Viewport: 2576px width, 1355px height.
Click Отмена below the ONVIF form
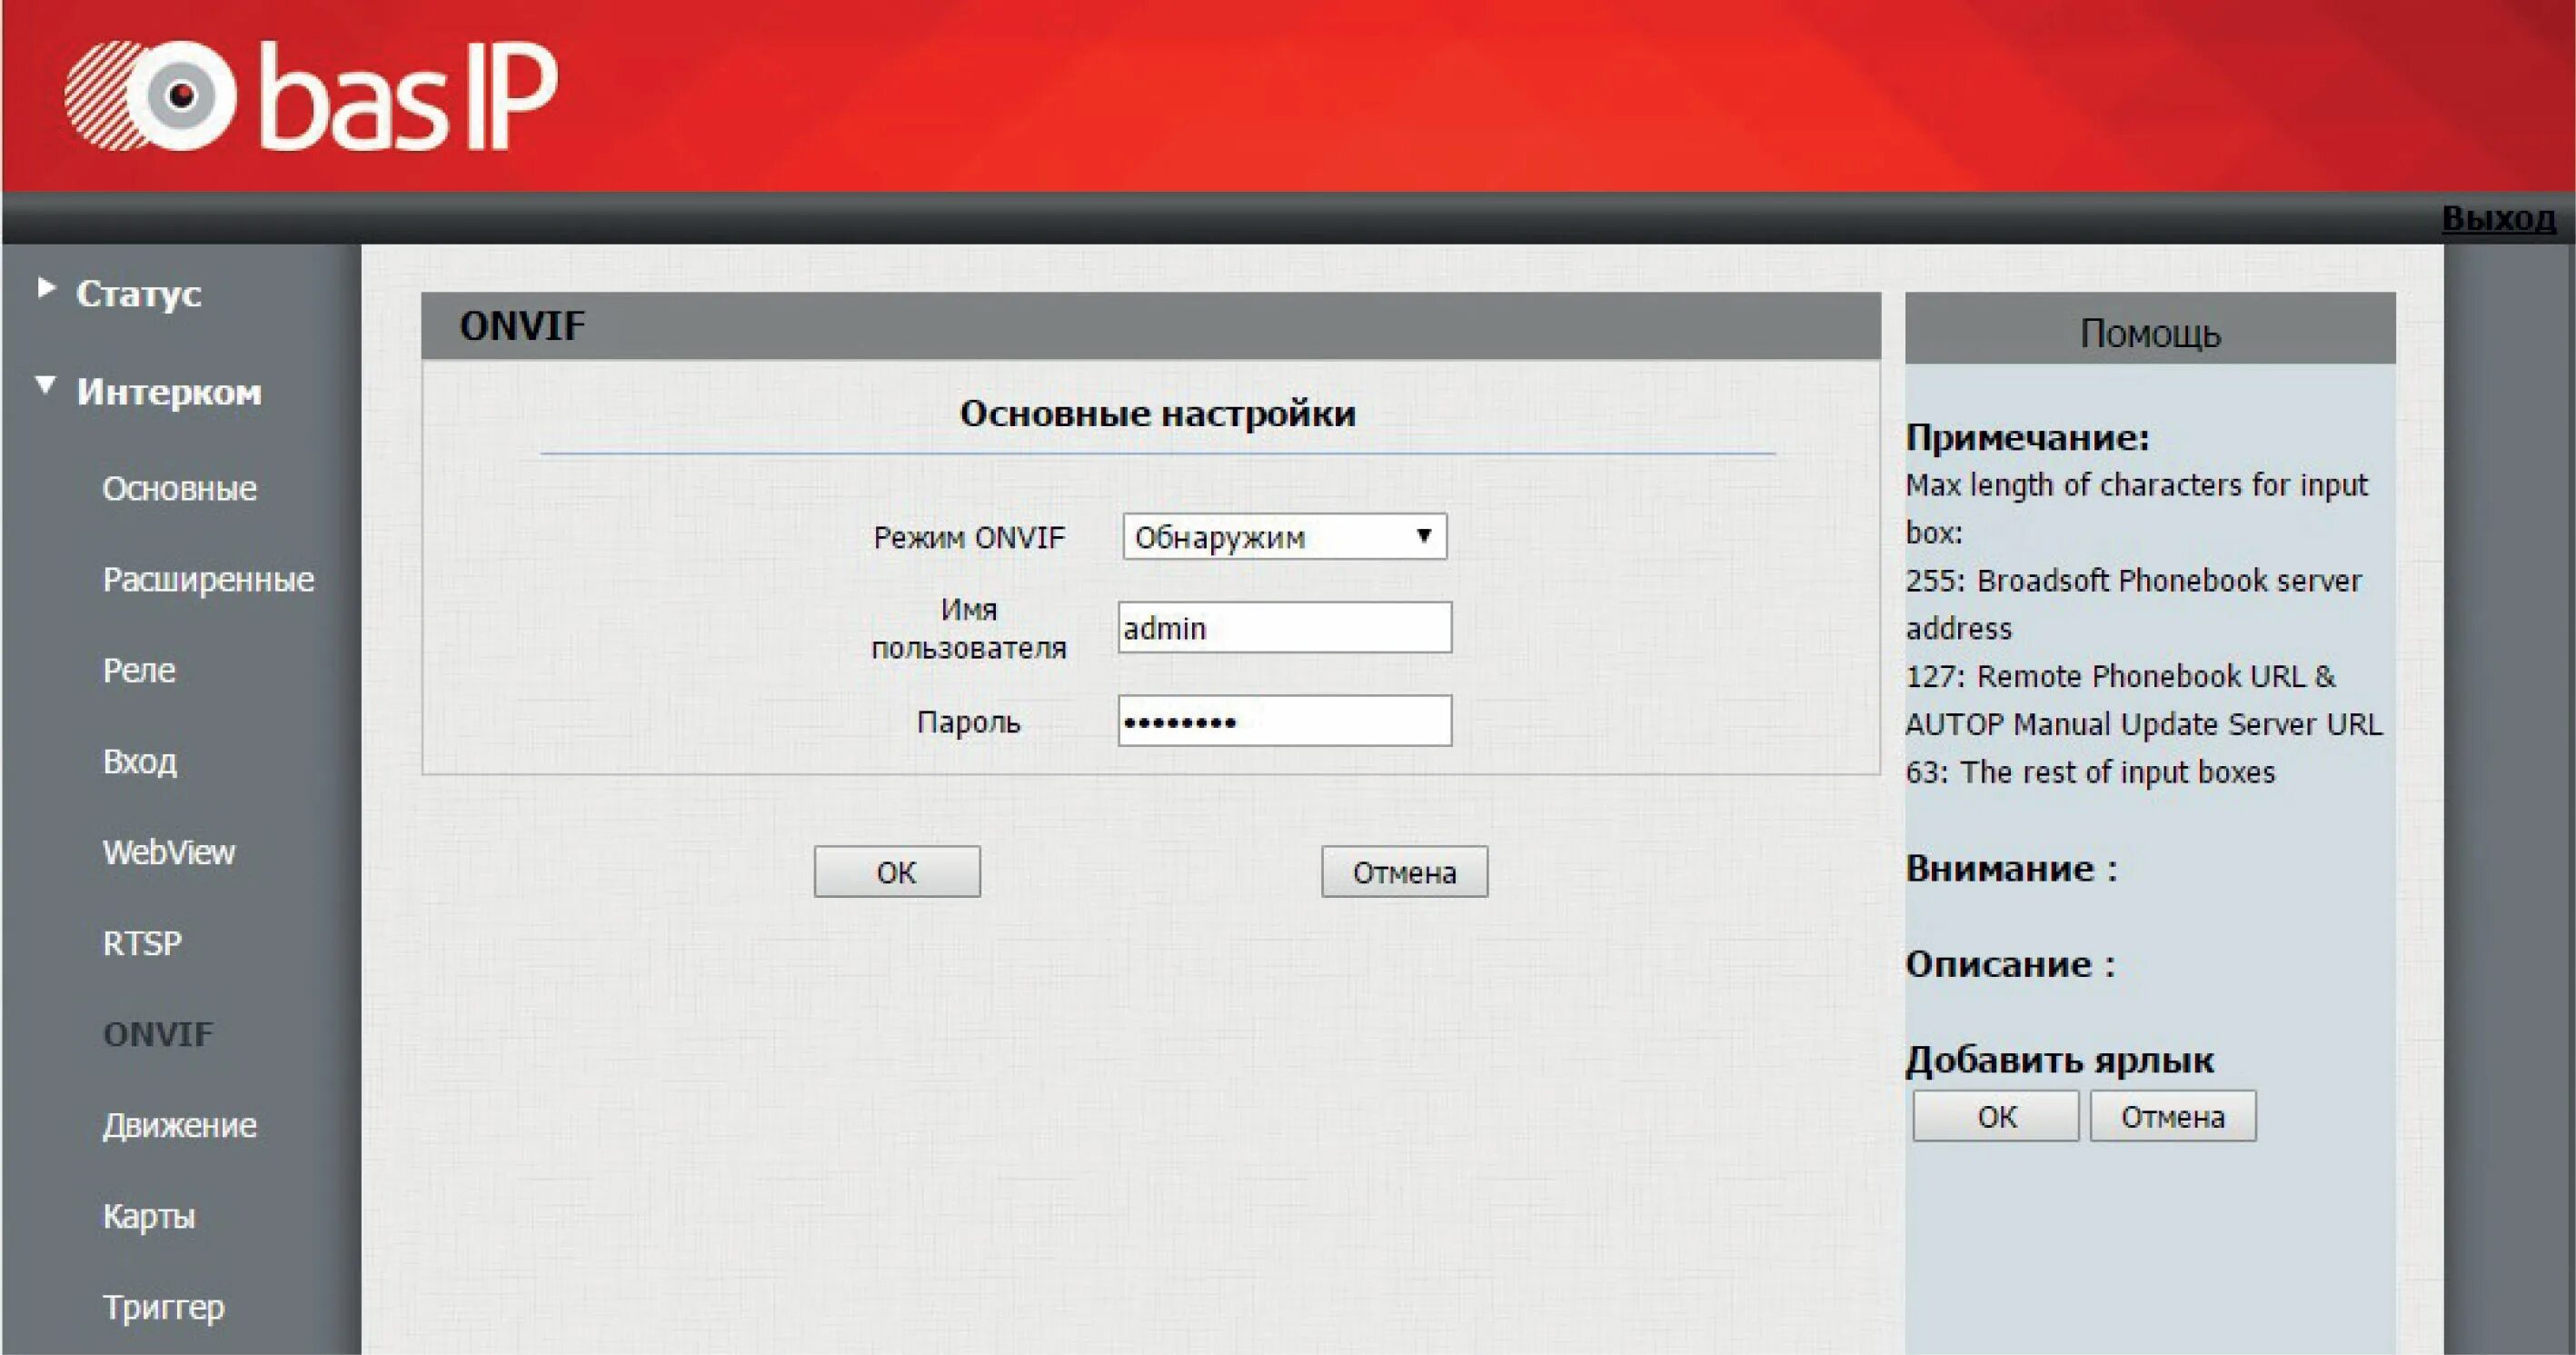tap(1404, 872)
